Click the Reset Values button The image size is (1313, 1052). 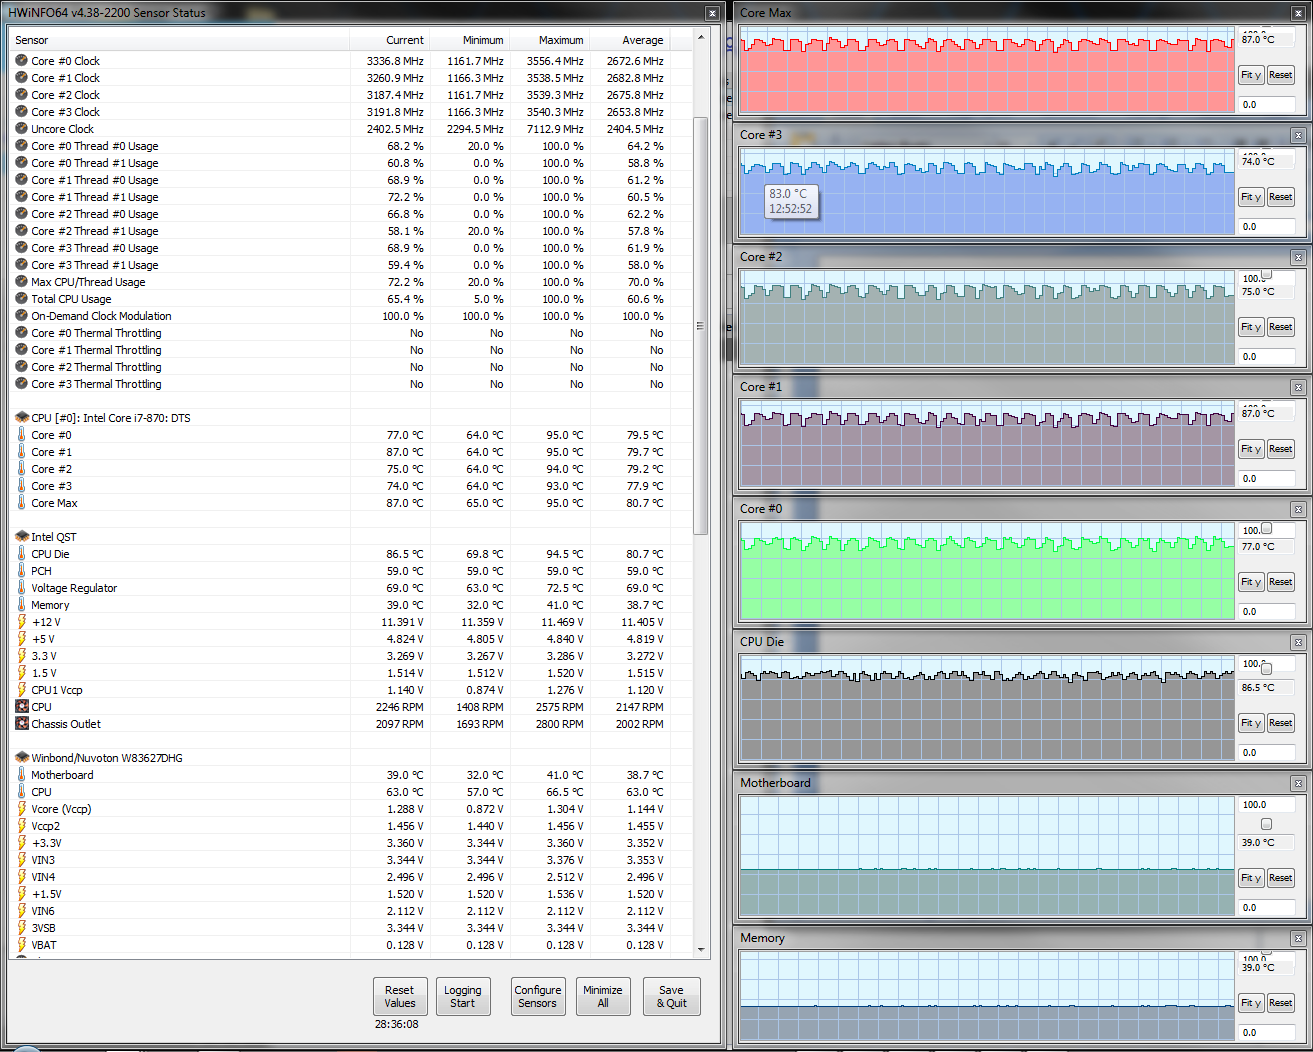click(400, 996)
